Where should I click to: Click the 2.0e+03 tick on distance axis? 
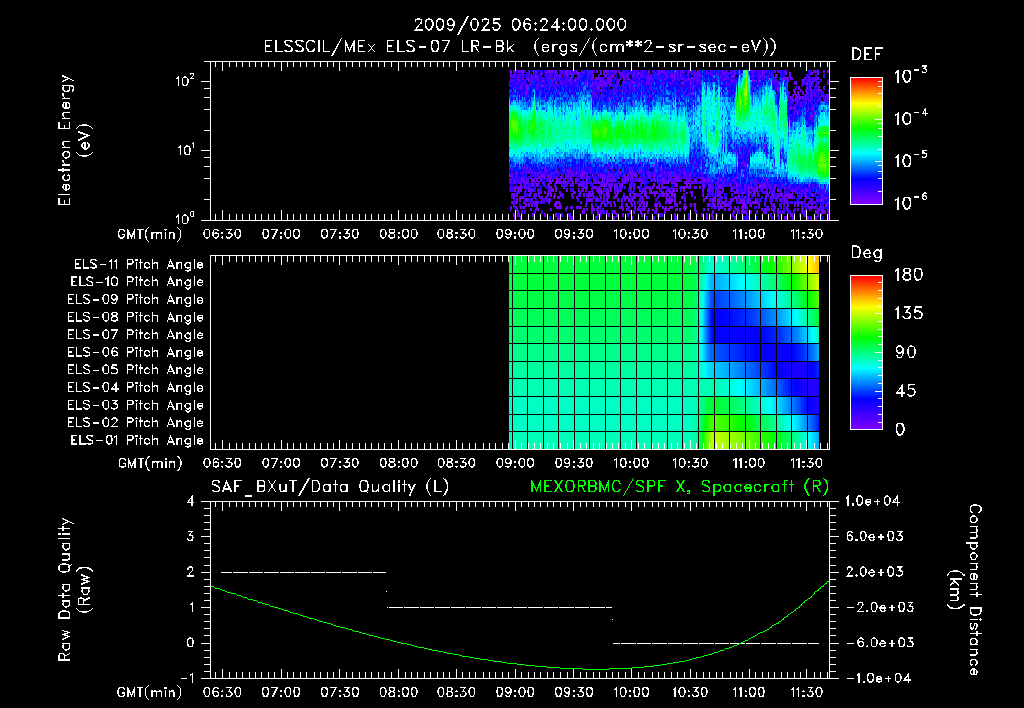(x=874, y=572)
